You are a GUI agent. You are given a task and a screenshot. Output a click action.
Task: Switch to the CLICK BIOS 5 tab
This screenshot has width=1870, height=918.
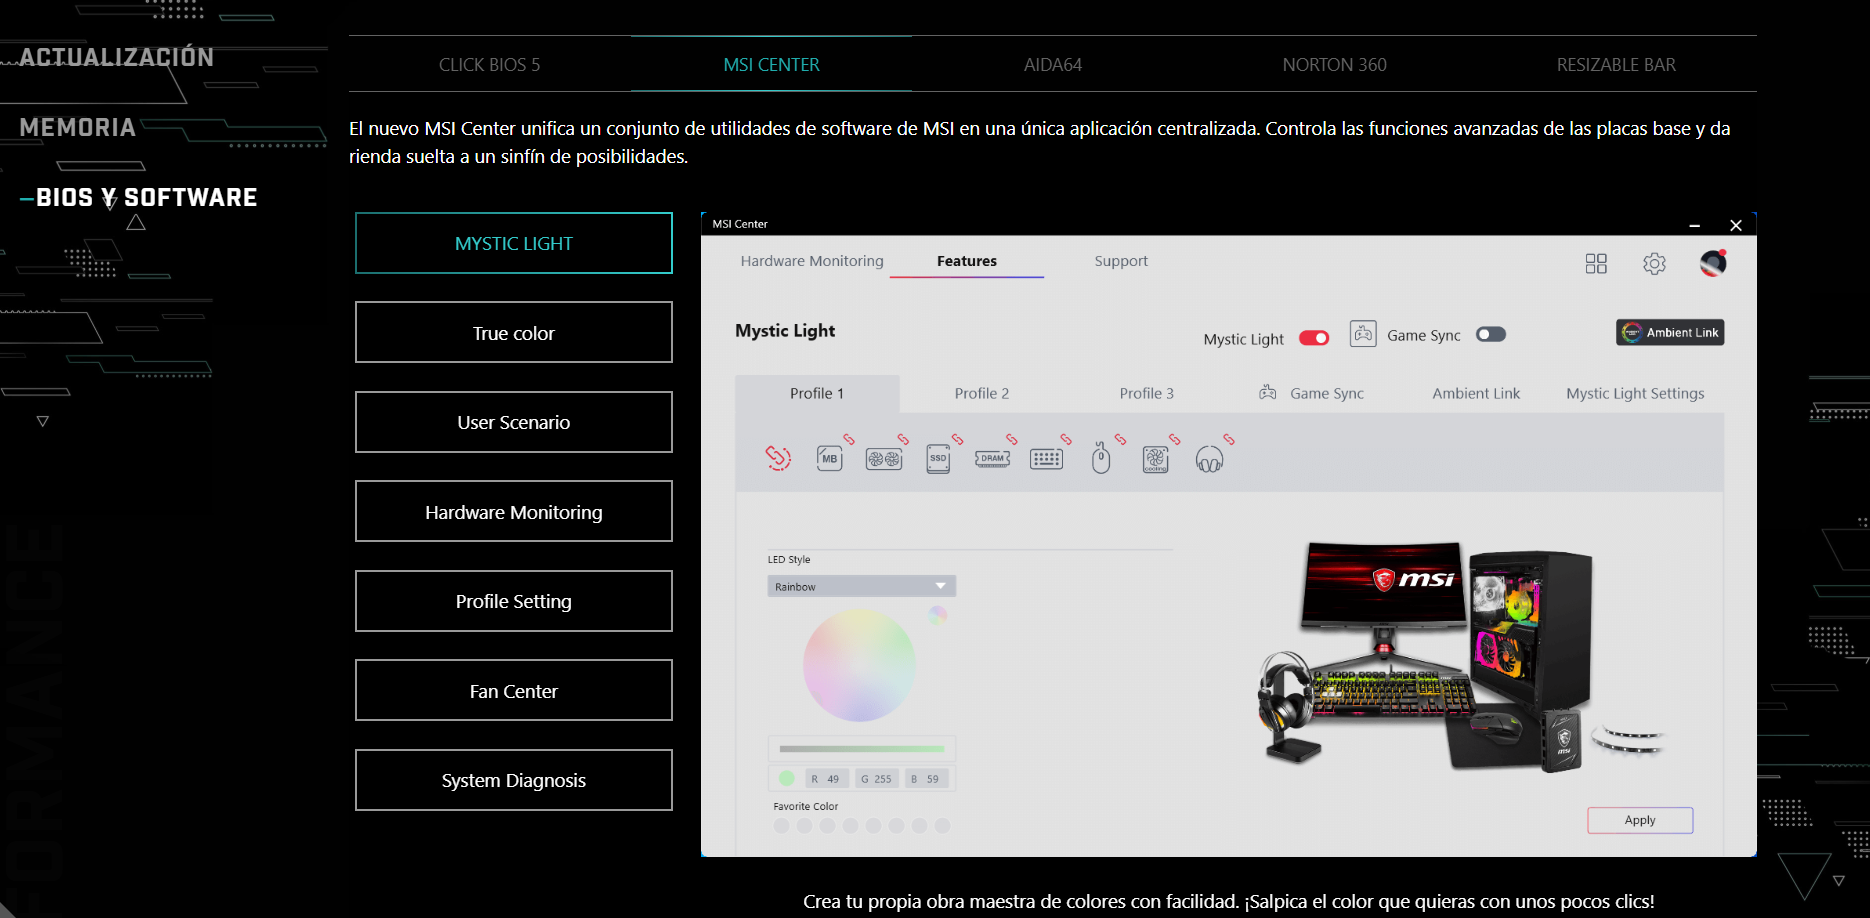point(489,65)
